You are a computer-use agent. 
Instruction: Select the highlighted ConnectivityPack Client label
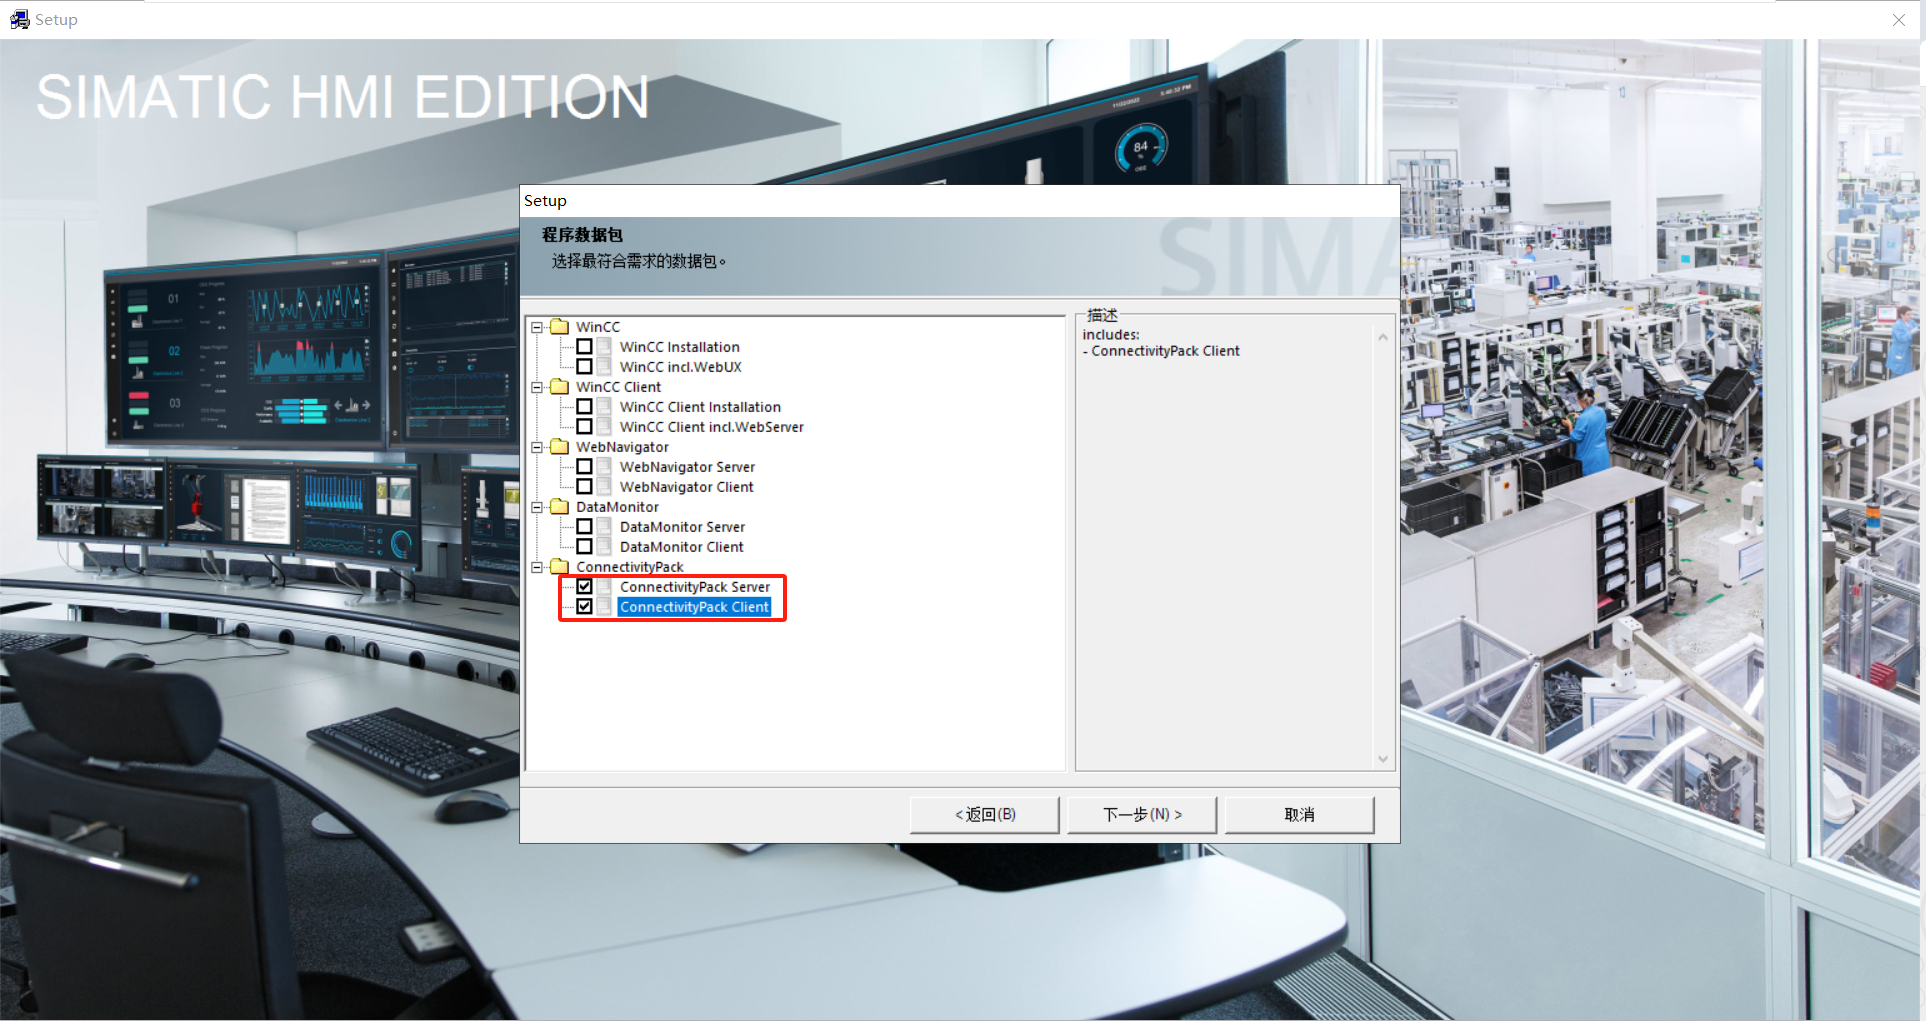point(694,607)
